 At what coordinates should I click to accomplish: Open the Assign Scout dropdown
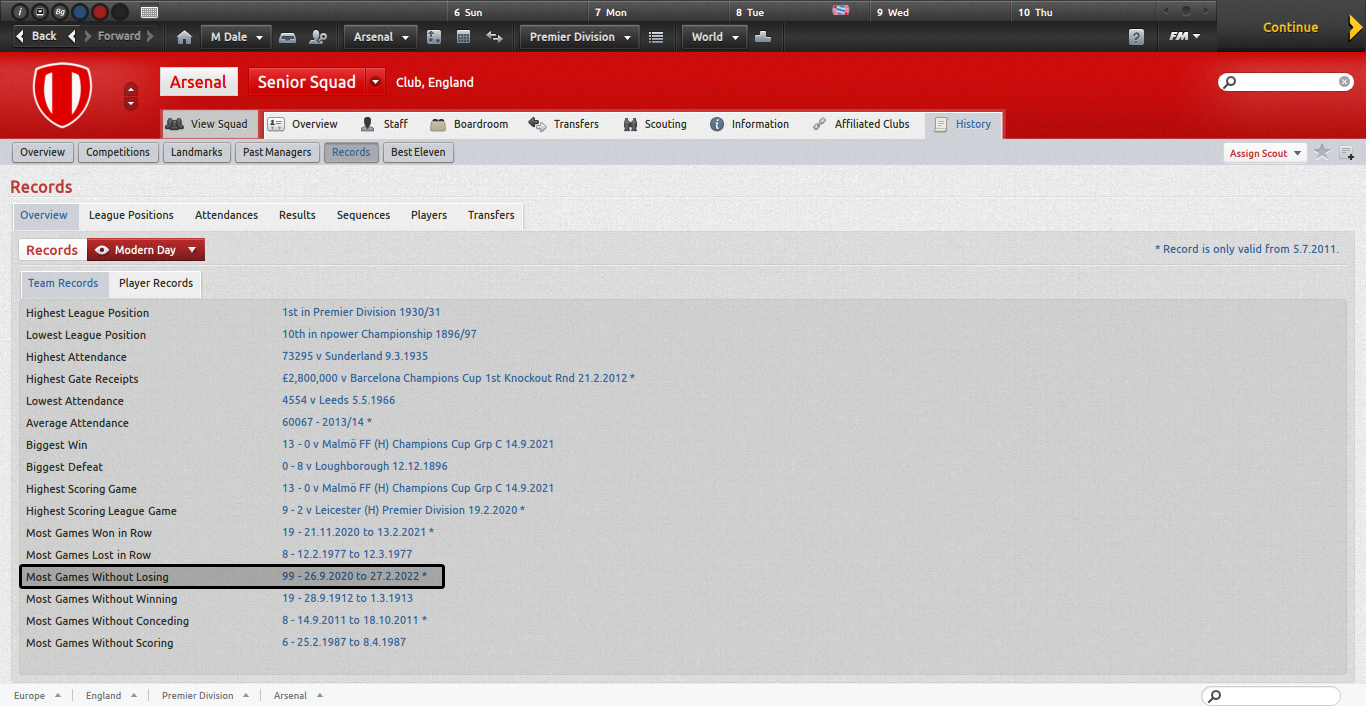click(1265, 153)
